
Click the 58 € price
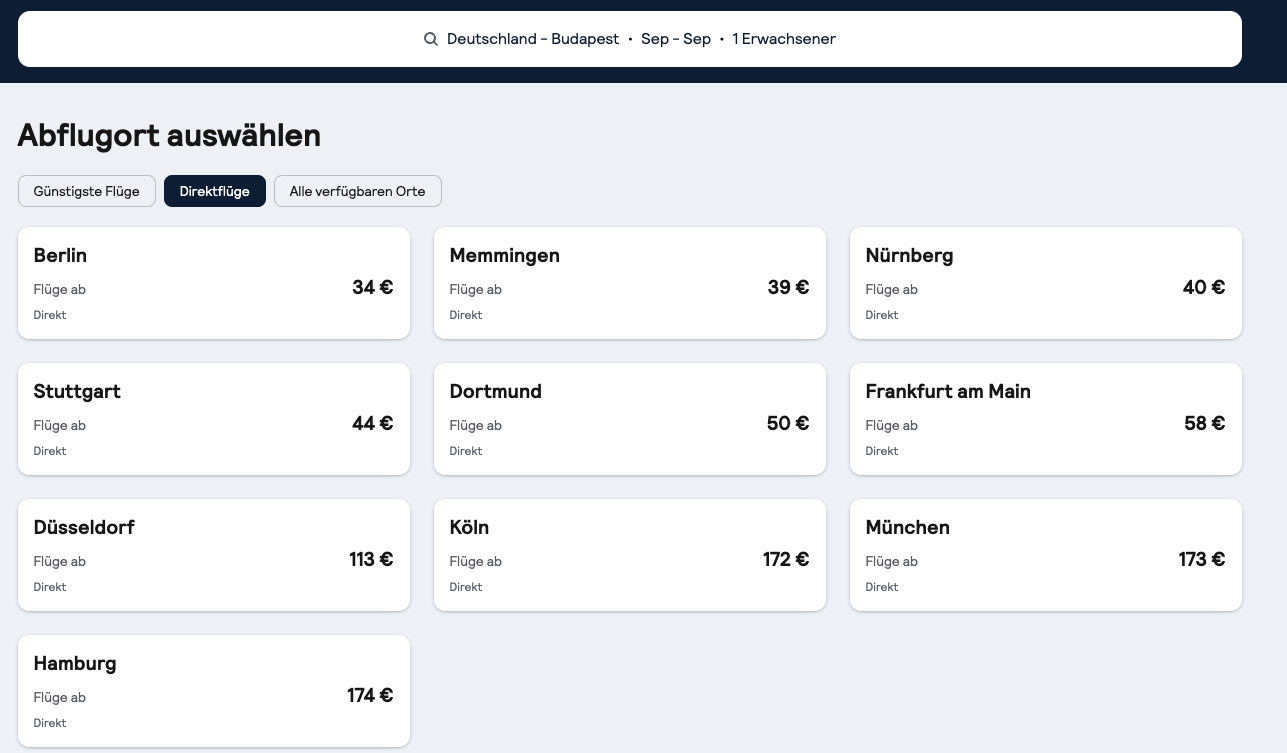(1205, 424)
